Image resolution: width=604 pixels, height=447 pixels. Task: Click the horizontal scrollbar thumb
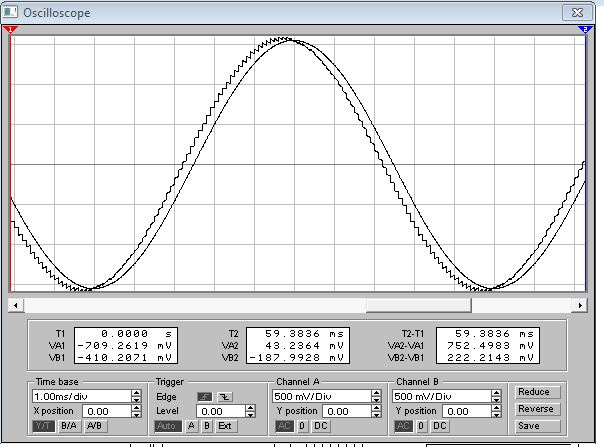point(418,305)
